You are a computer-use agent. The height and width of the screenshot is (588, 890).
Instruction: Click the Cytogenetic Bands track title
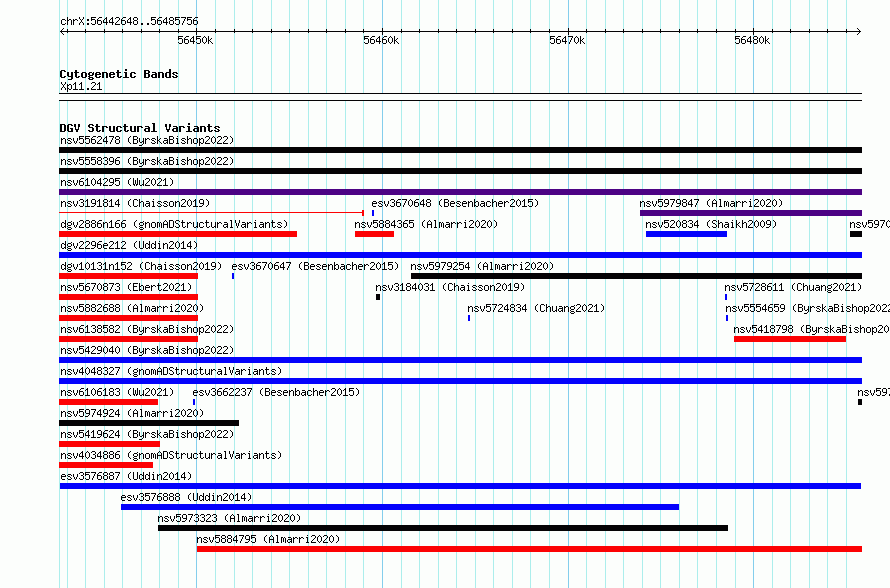(x=119, y=74)
